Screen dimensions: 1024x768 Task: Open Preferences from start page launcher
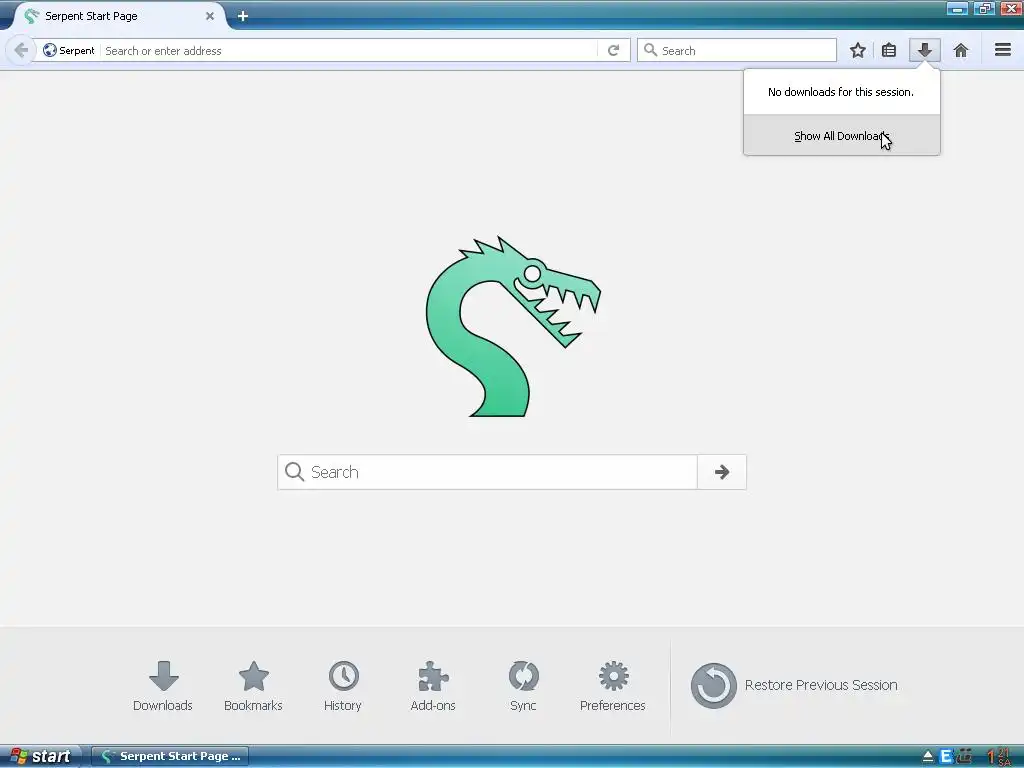click(x=613, y=686)
